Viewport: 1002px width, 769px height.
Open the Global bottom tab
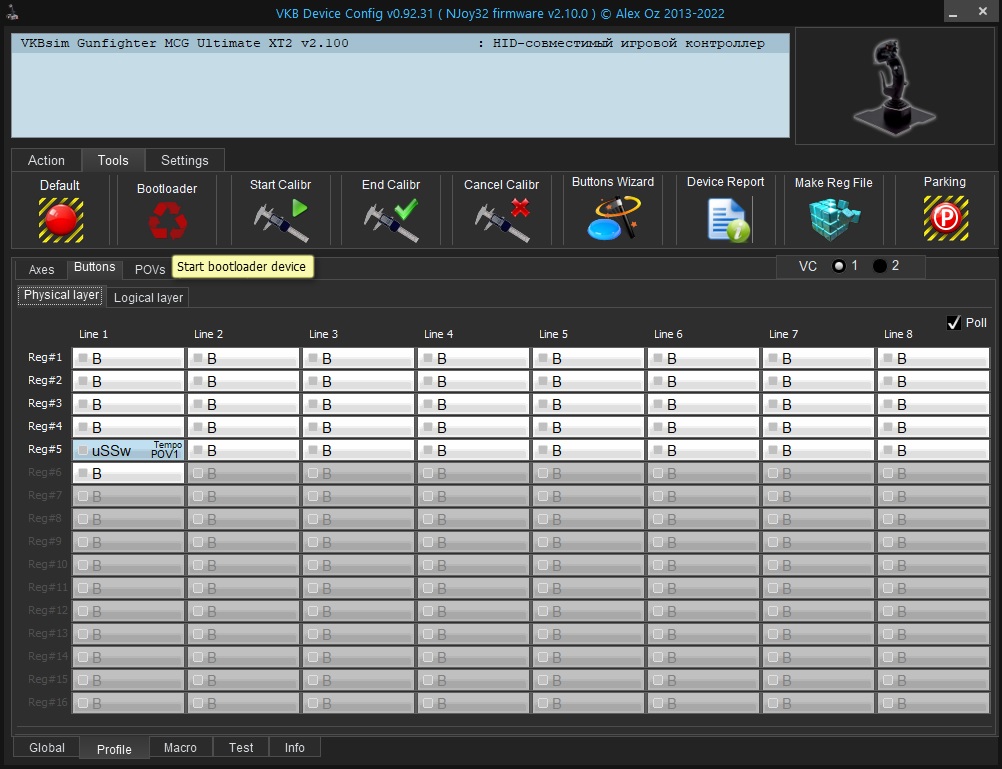(47, 748)
